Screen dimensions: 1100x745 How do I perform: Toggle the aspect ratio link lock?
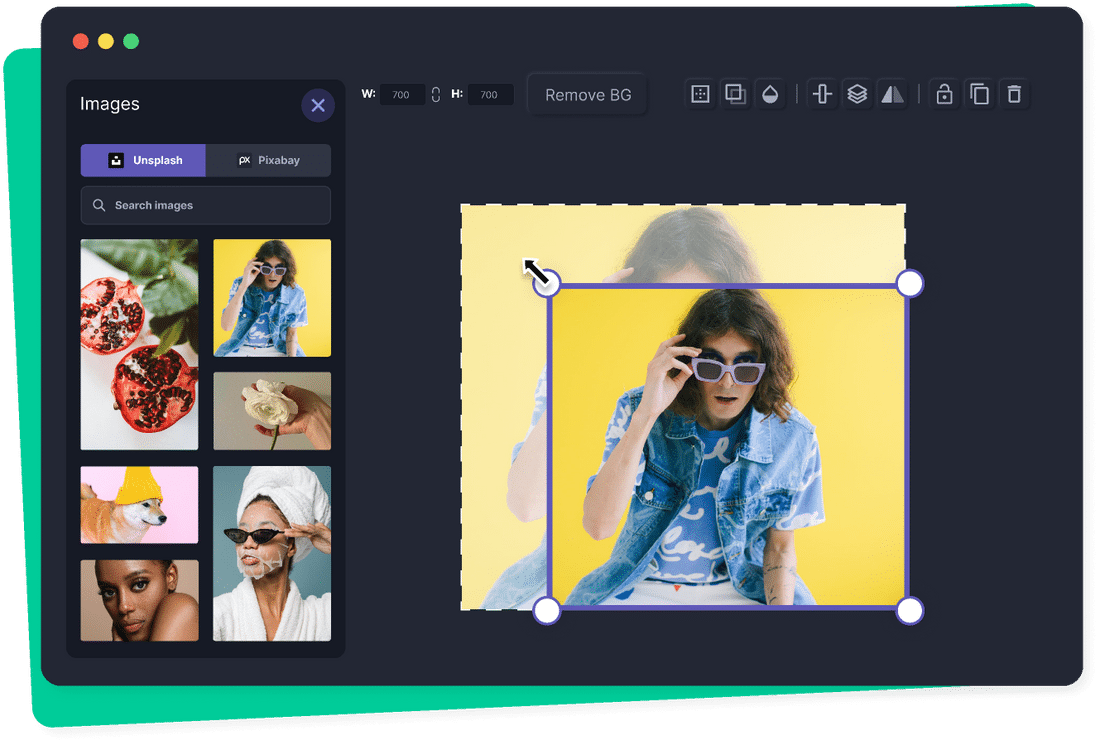coord(436,95)
